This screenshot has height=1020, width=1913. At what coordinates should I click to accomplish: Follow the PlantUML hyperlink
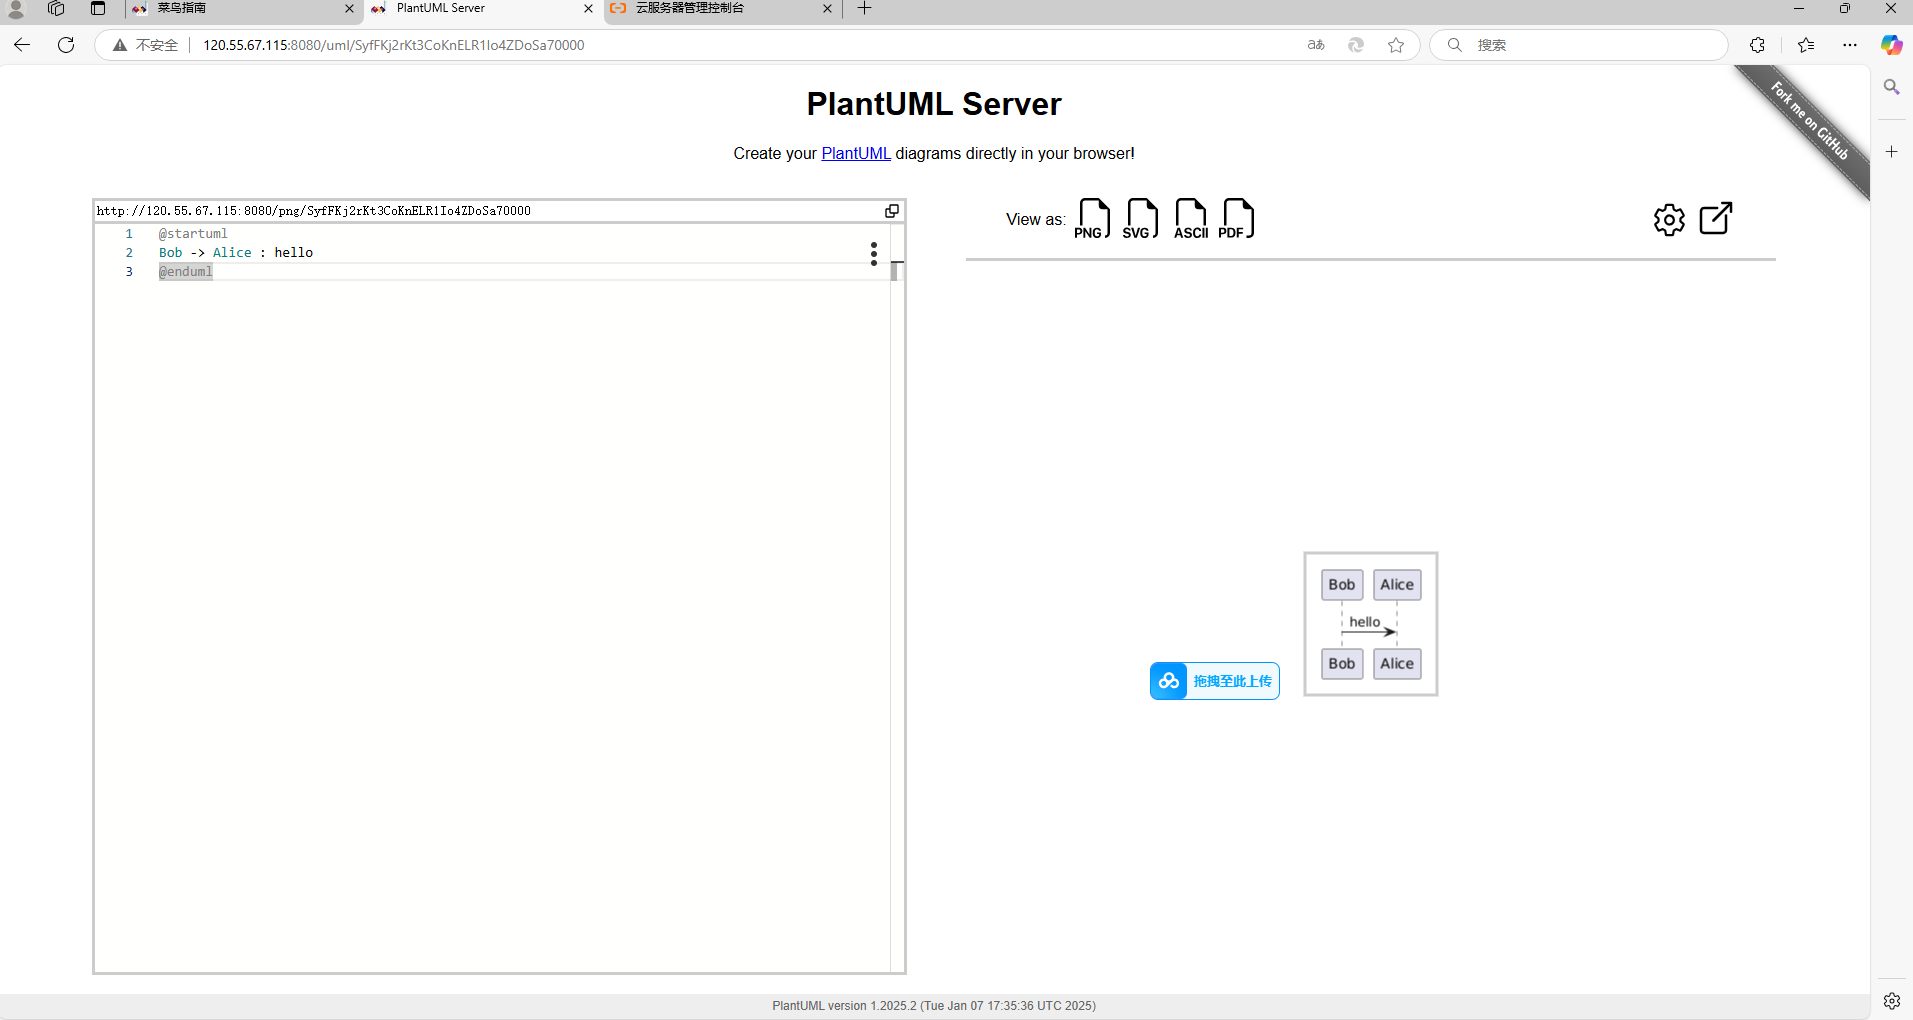856,153
